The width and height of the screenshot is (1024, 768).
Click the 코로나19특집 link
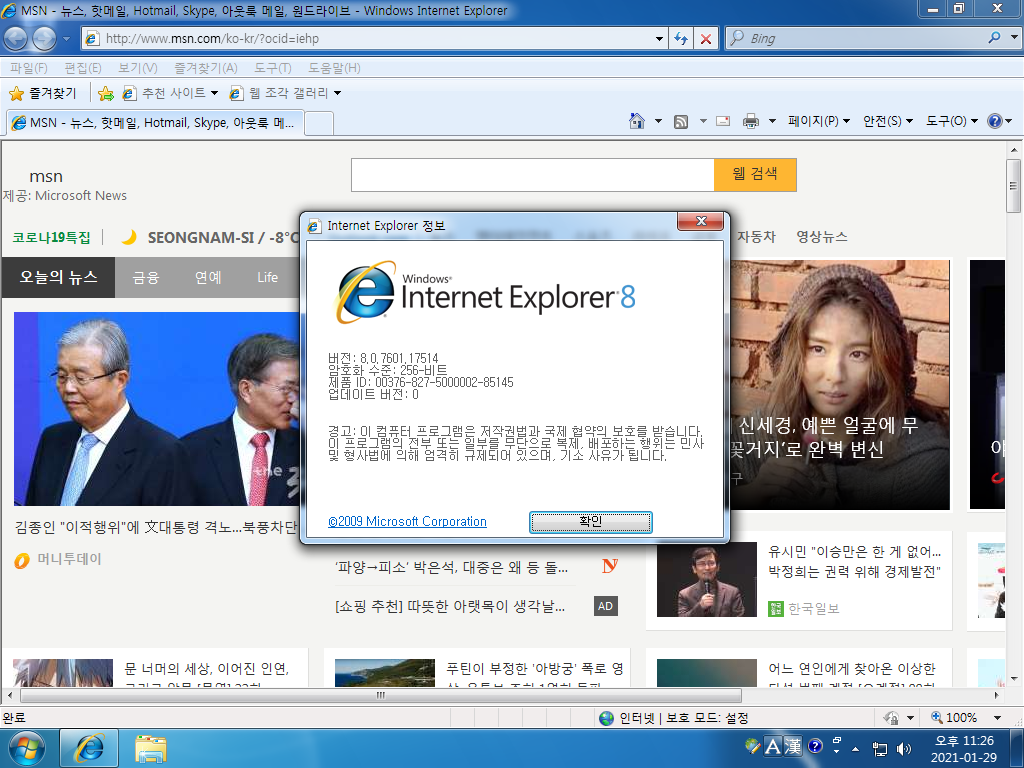[x=52, y=237]
